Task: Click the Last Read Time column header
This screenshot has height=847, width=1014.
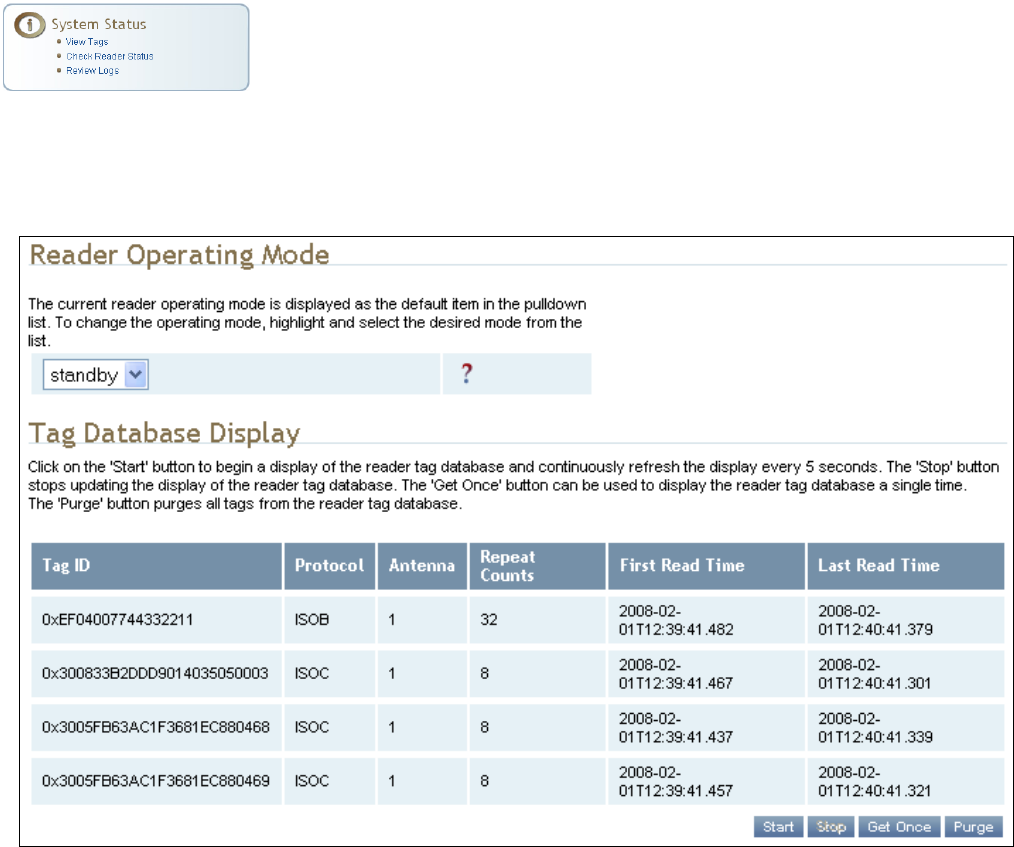Action: [x=905, y=566]
